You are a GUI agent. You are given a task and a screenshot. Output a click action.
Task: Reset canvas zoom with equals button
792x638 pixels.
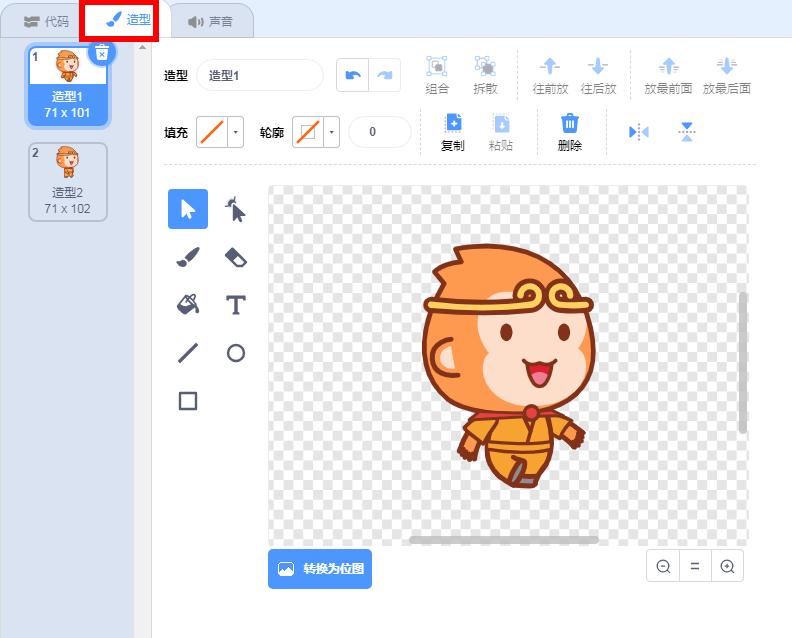click(695, 566)
